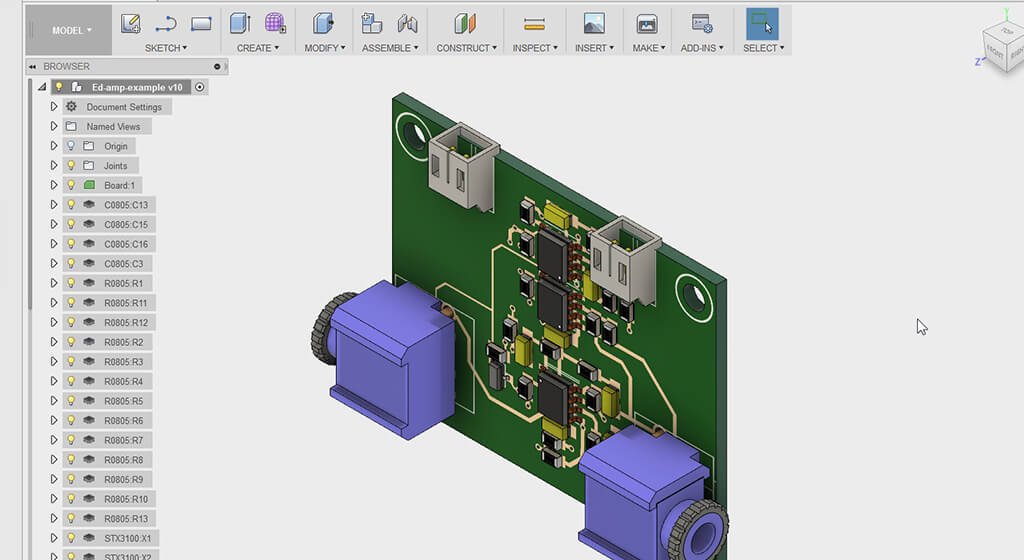Click the Document Settings gear icon

71,106
